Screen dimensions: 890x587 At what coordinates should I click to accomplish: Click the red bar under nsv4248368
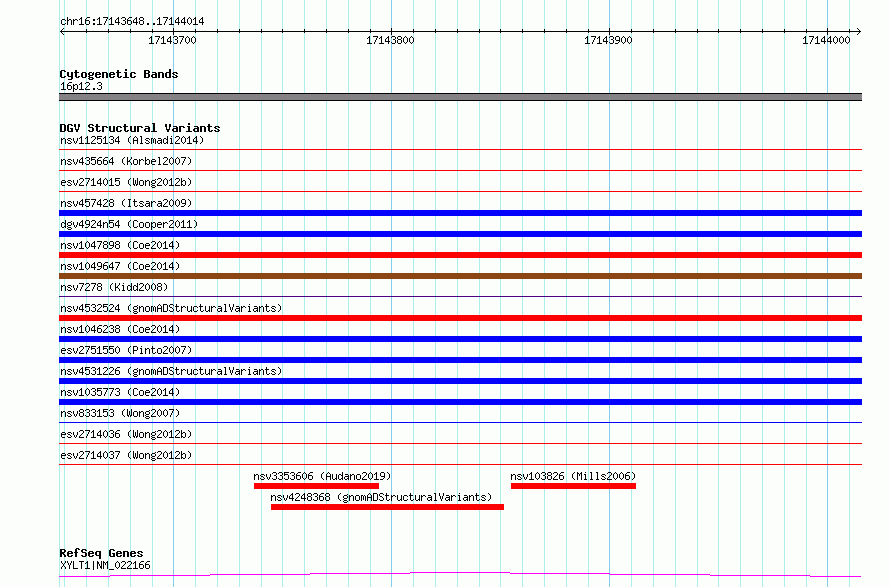[x=387, y=507]
